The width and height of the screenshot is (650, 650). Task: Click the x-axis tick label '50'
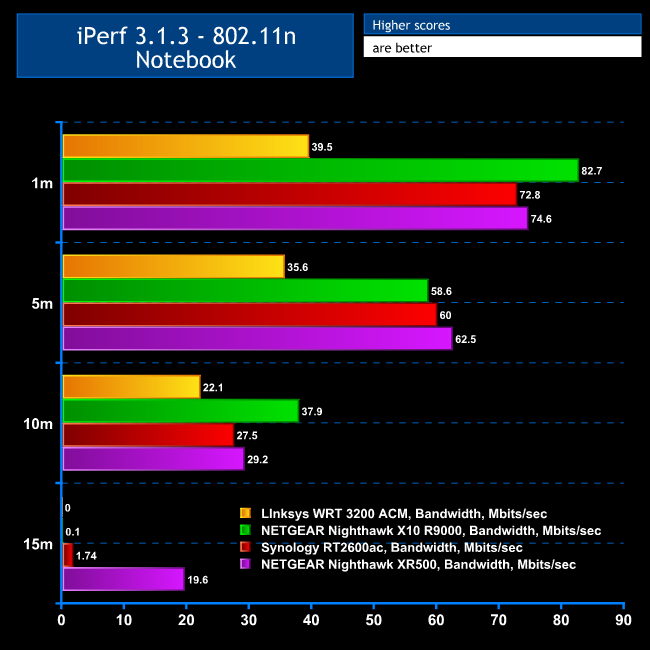(374, 620)
